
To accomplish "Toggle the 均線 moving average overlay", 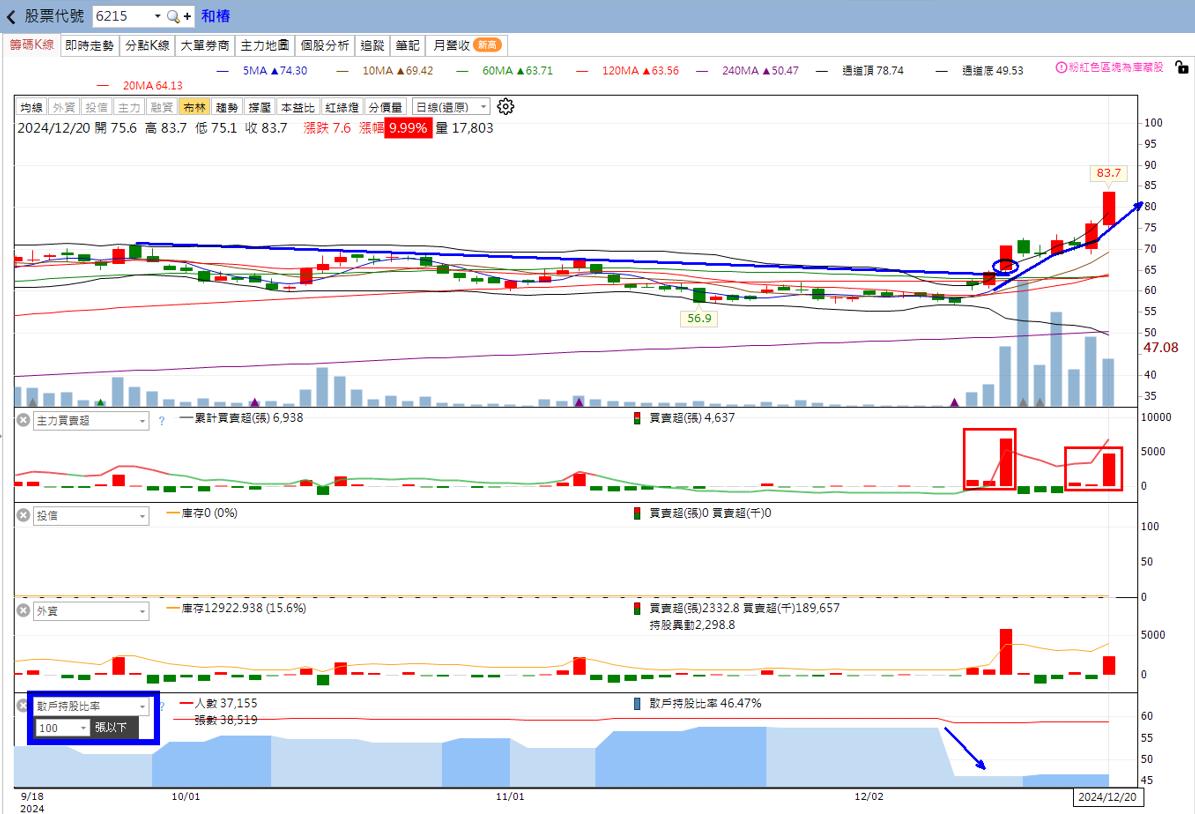I will [x=31, y=107].
